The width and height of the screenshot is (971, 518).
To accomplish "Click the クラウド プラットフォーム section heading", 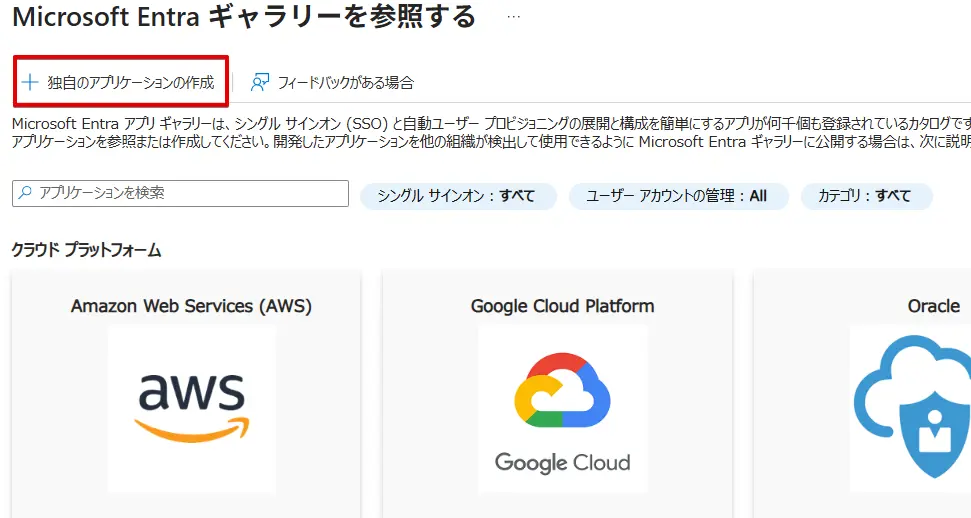I will click(86, 250).
